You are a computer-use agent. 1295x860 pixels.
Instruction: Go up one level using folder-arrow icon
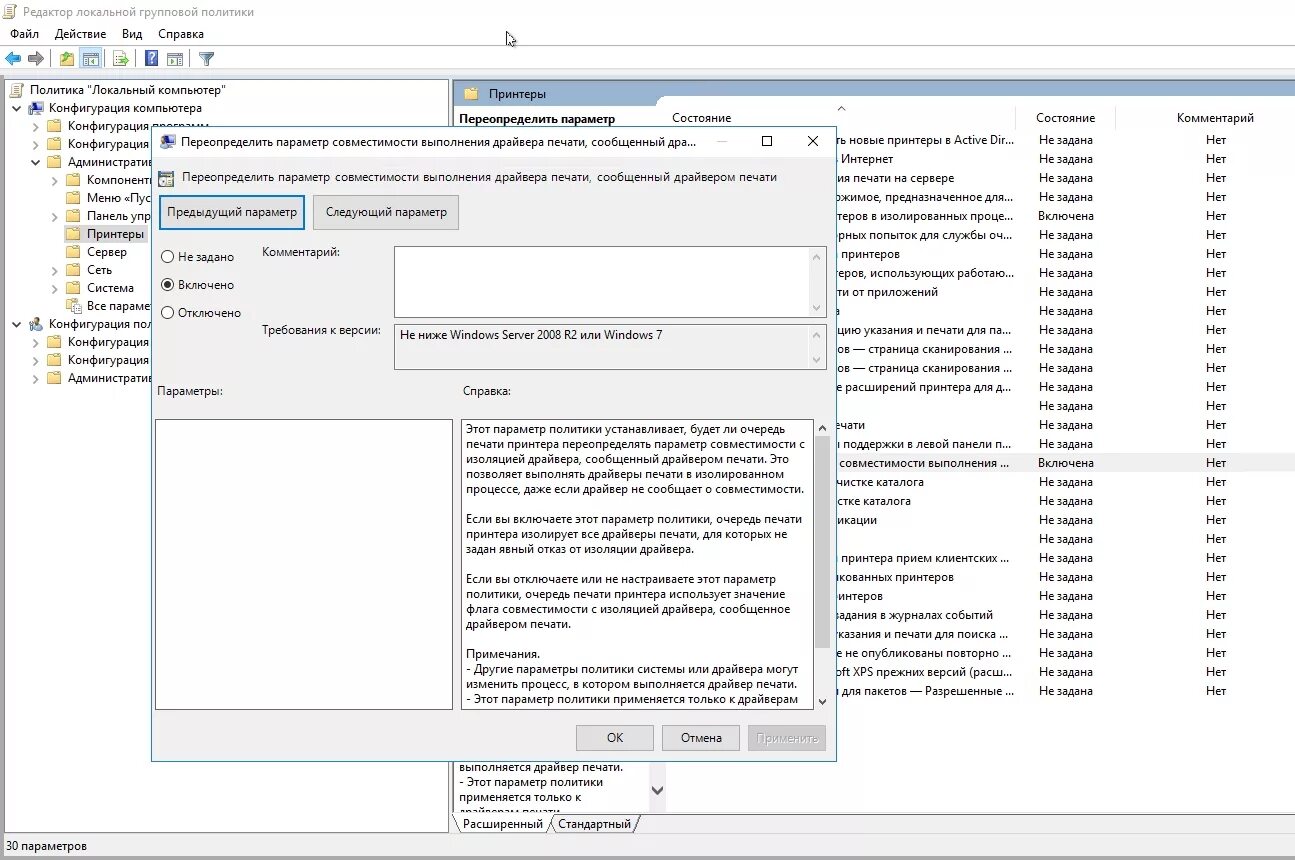coord(67,59)
